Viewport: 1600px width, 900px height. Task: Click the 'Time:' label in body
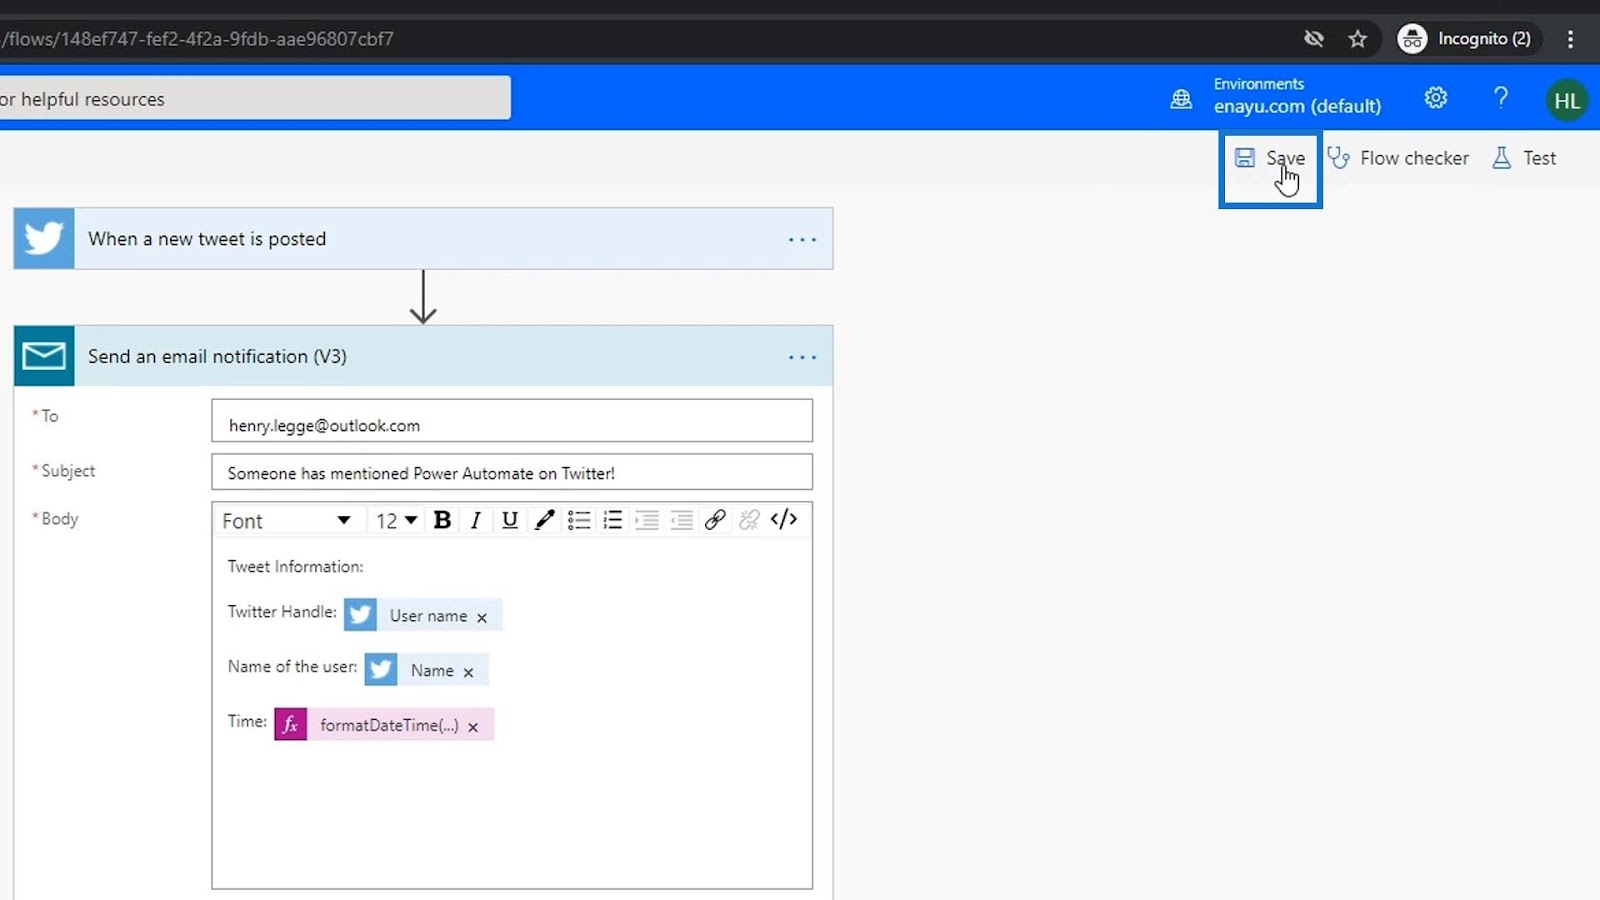(x=247, y=721)
